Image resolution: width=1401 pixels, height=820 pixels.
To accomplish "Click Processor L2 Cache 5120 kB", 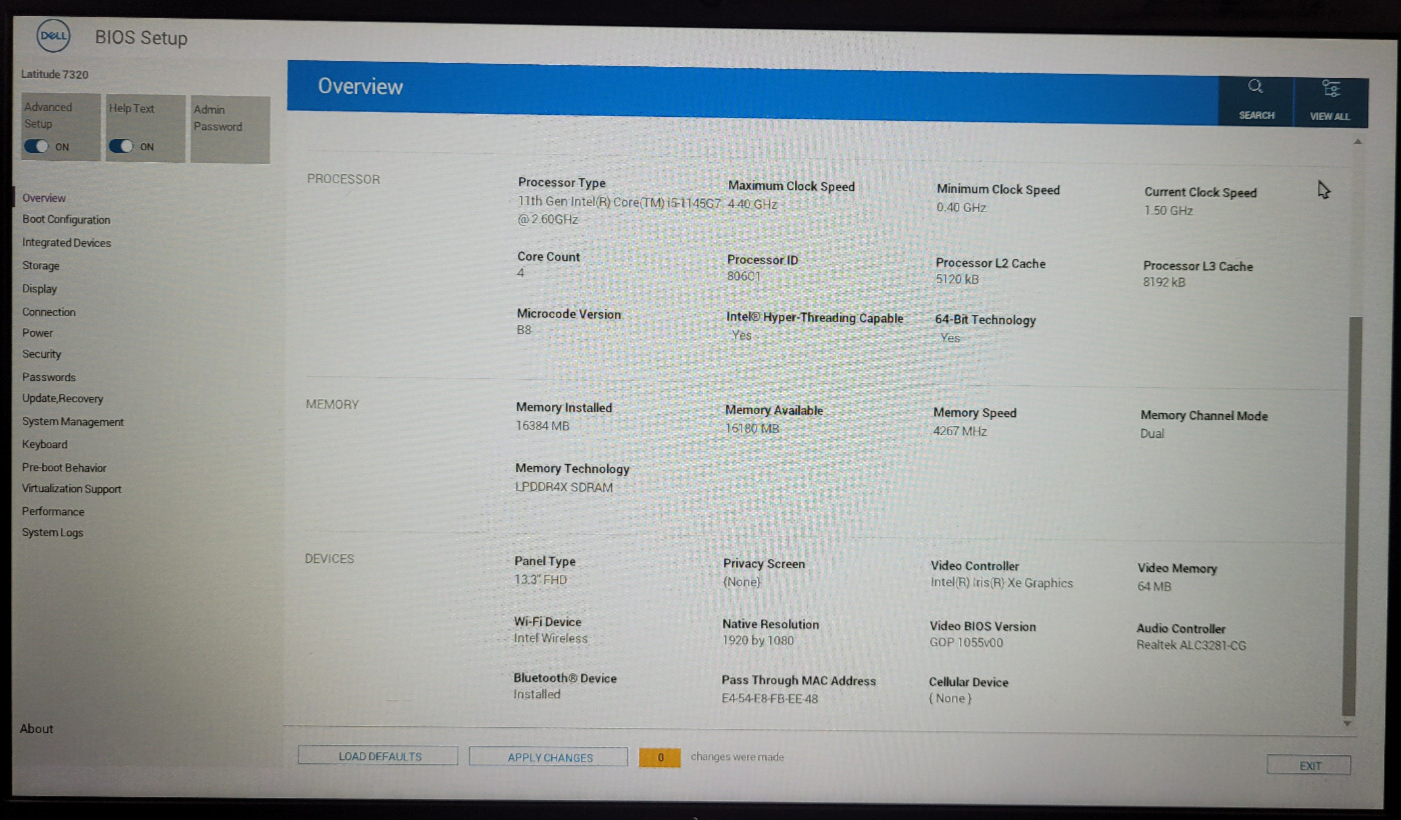I will click(x=957, y=279).
